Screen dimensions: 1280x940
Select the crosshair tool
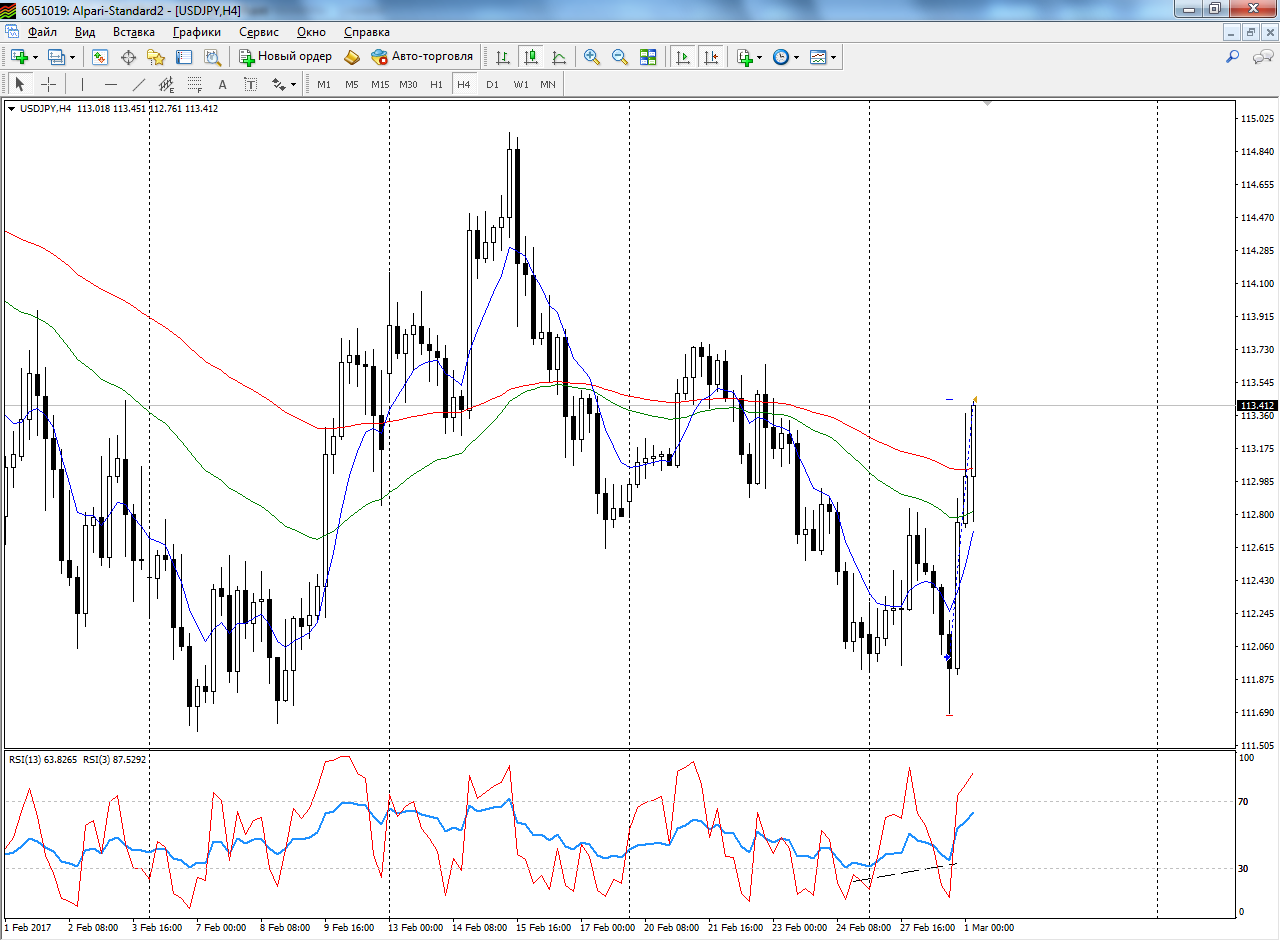point(48,84)
